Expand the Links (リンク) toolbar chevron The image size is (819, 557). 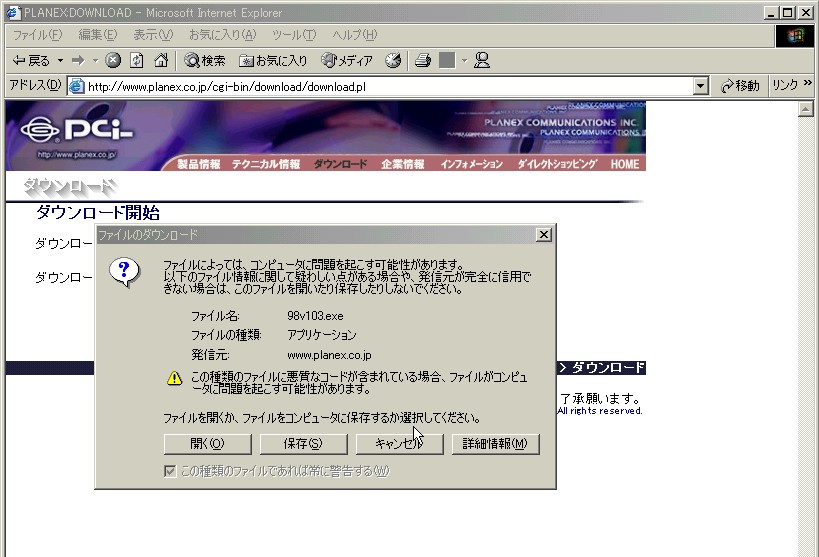[808, 83]
